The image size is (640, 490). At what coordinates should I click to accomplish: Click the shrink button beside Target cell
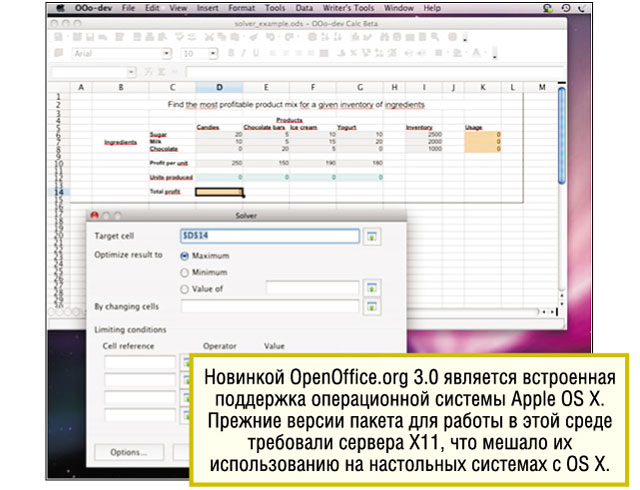point(372,236)
